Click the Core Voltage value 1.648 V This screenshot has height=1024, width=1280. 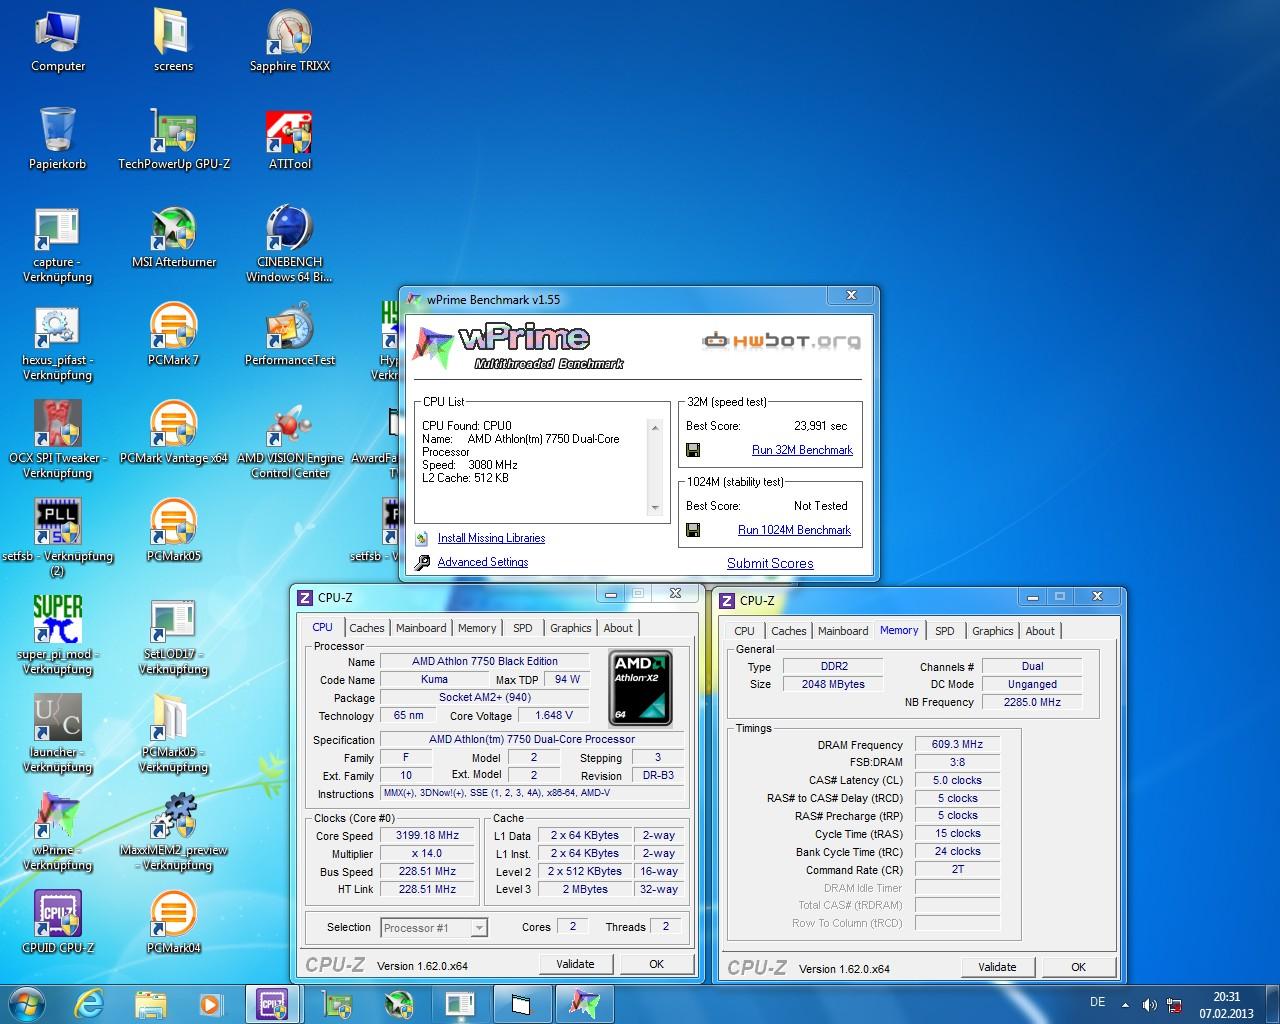point(554,716)
